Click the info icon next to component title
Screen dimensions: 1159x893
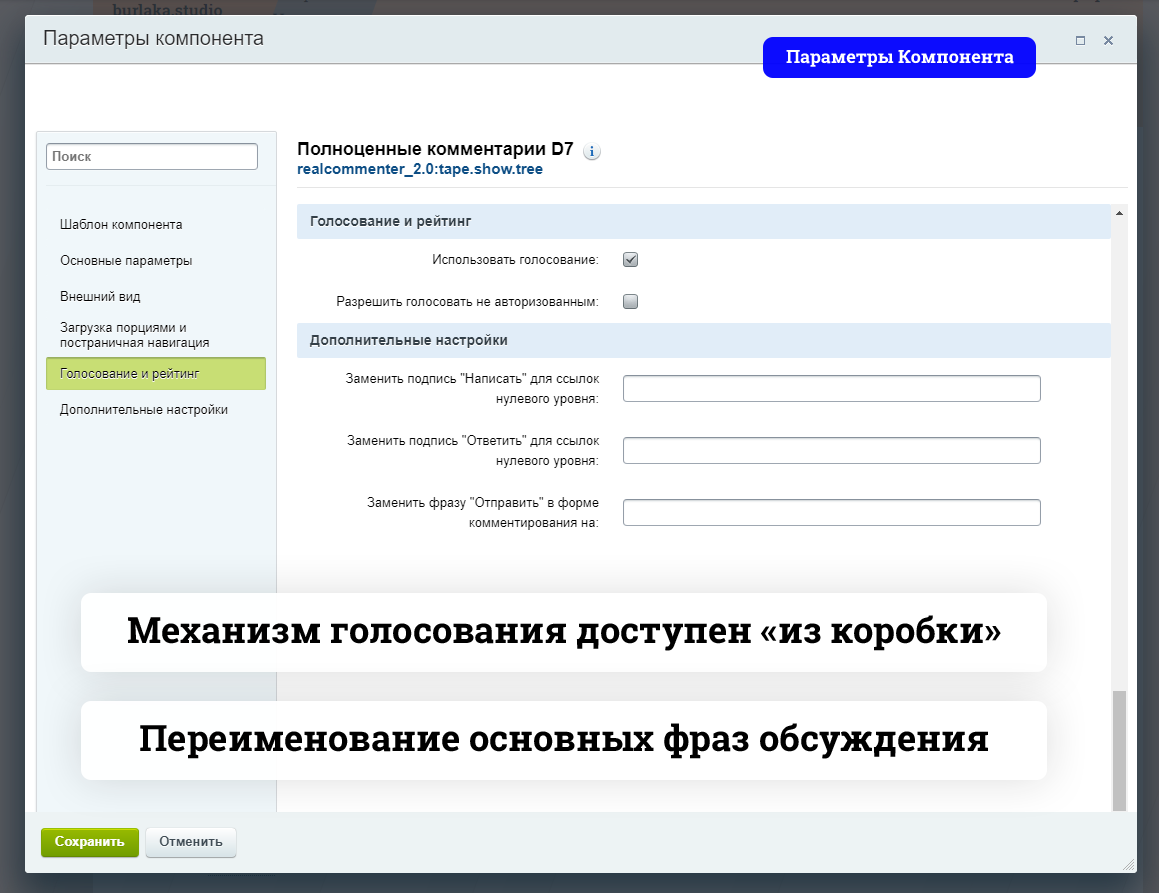591,152
